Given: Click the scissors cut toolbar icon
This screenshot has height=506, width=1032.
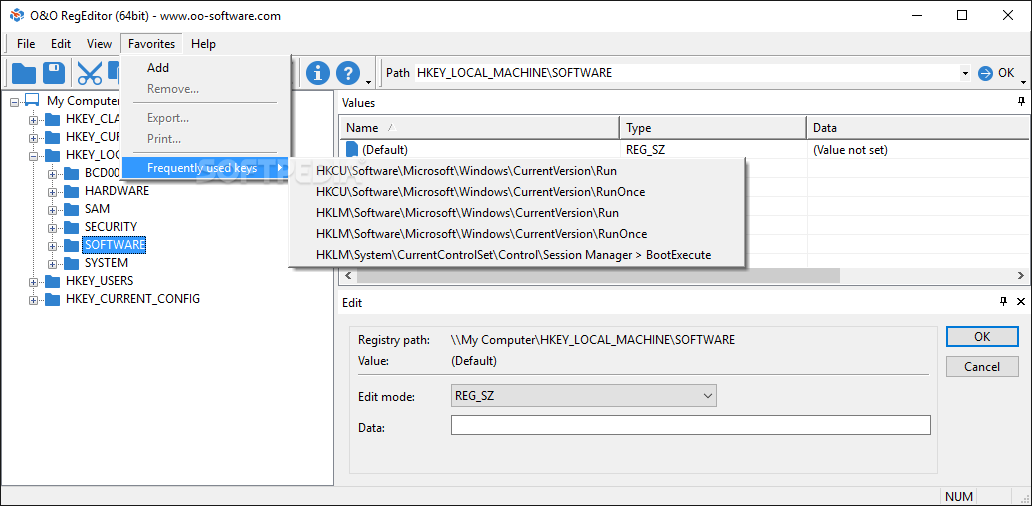Looking at the screenshot, I should (x=90, y=73).
